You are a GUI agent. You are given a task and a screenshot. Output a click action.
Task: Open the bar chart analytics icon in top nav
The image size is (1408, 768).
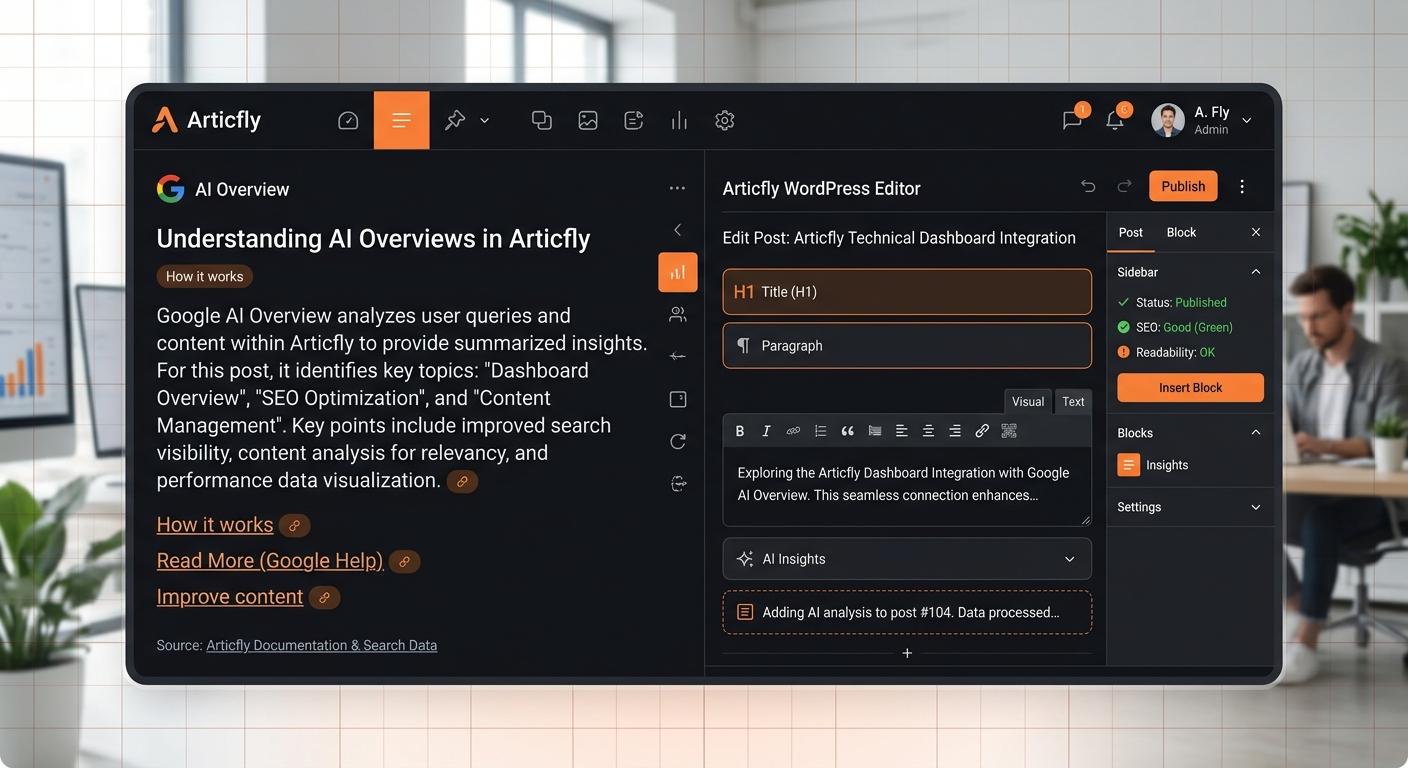[x=679, y=120]
